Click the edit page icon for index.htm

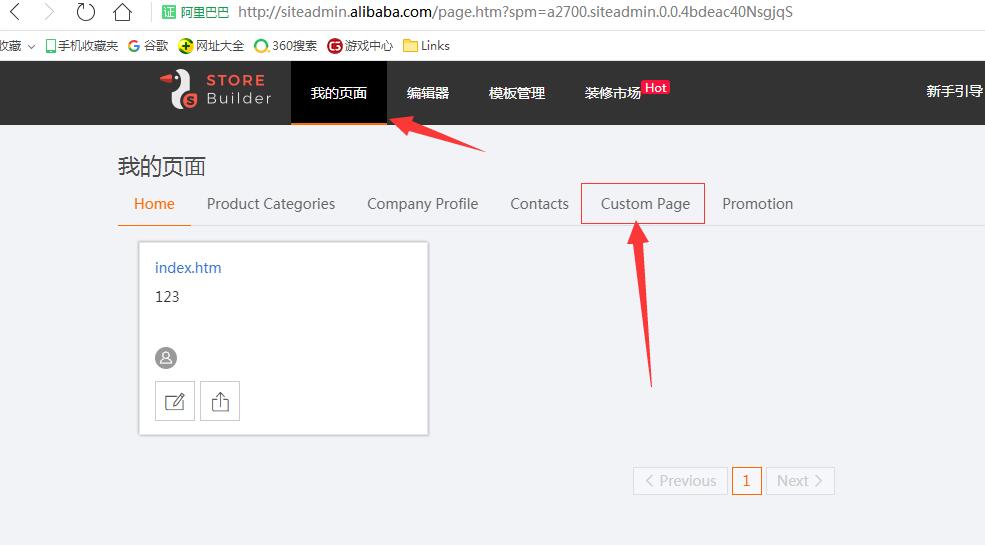click(175, 401)
